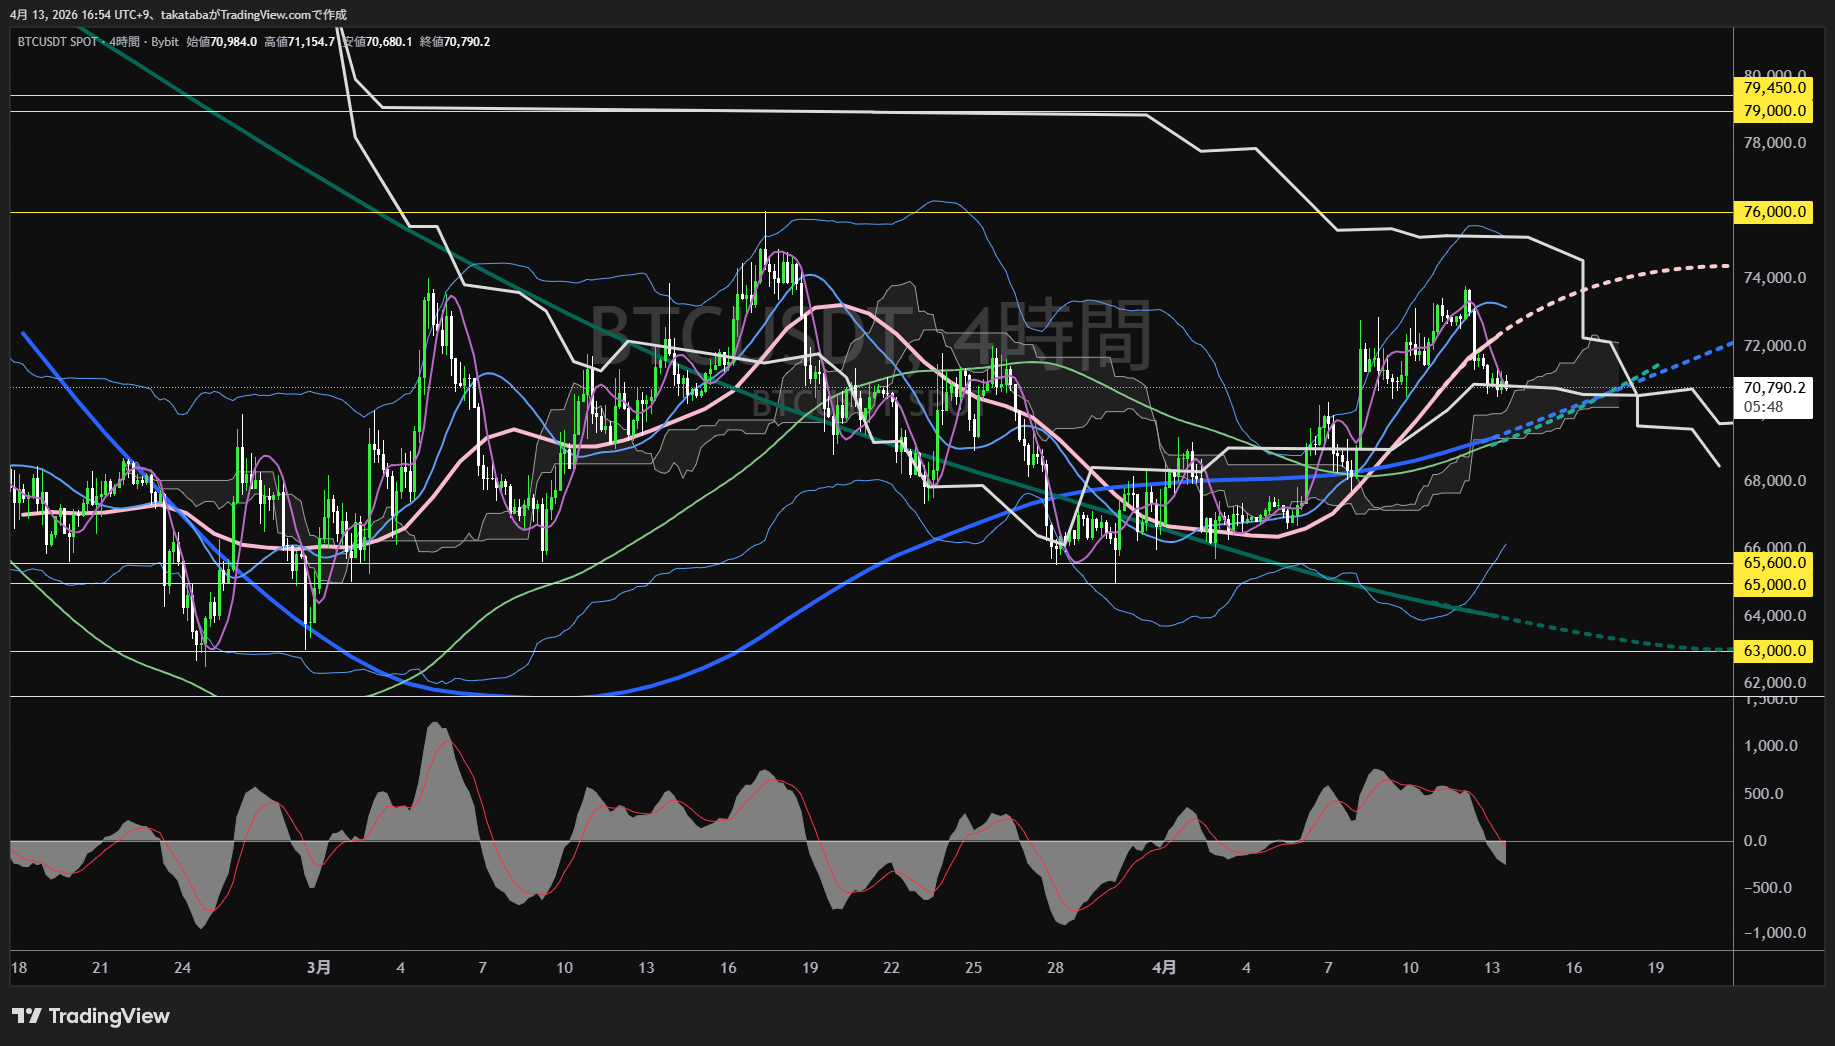Select the 79,450.0 yellow price tag
This screenshot has width=1835, height=1046.
(x=1773, y=88)
